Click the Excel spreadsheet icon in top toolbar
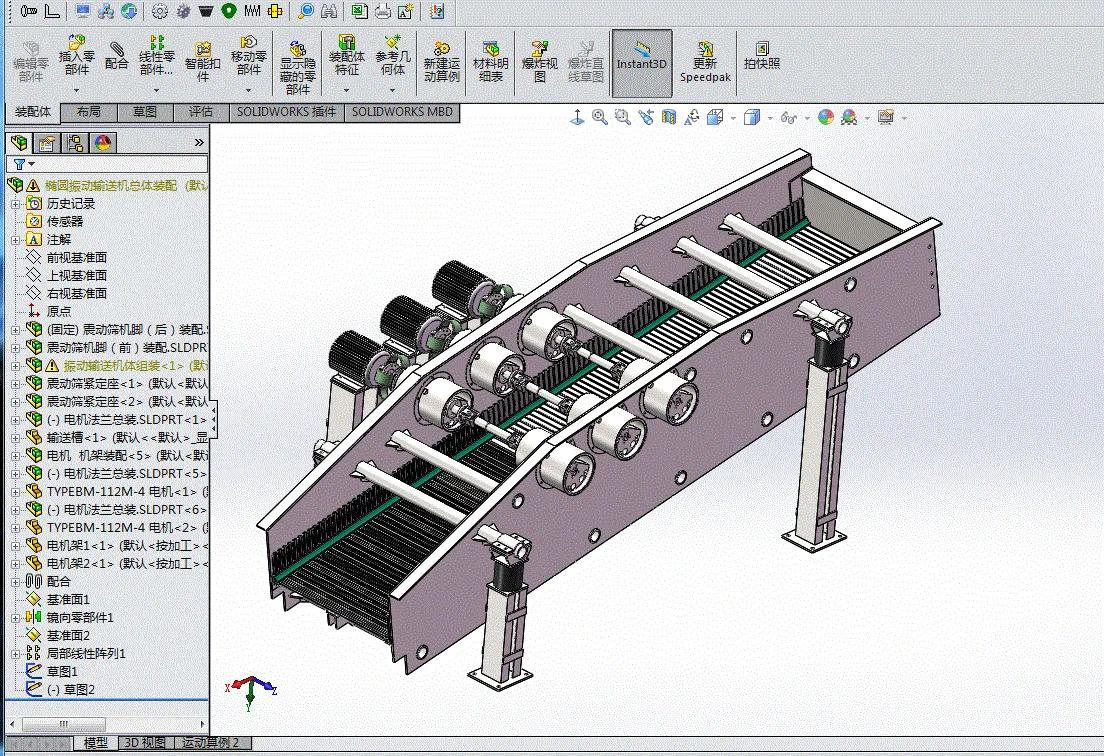 pos(359,11)
